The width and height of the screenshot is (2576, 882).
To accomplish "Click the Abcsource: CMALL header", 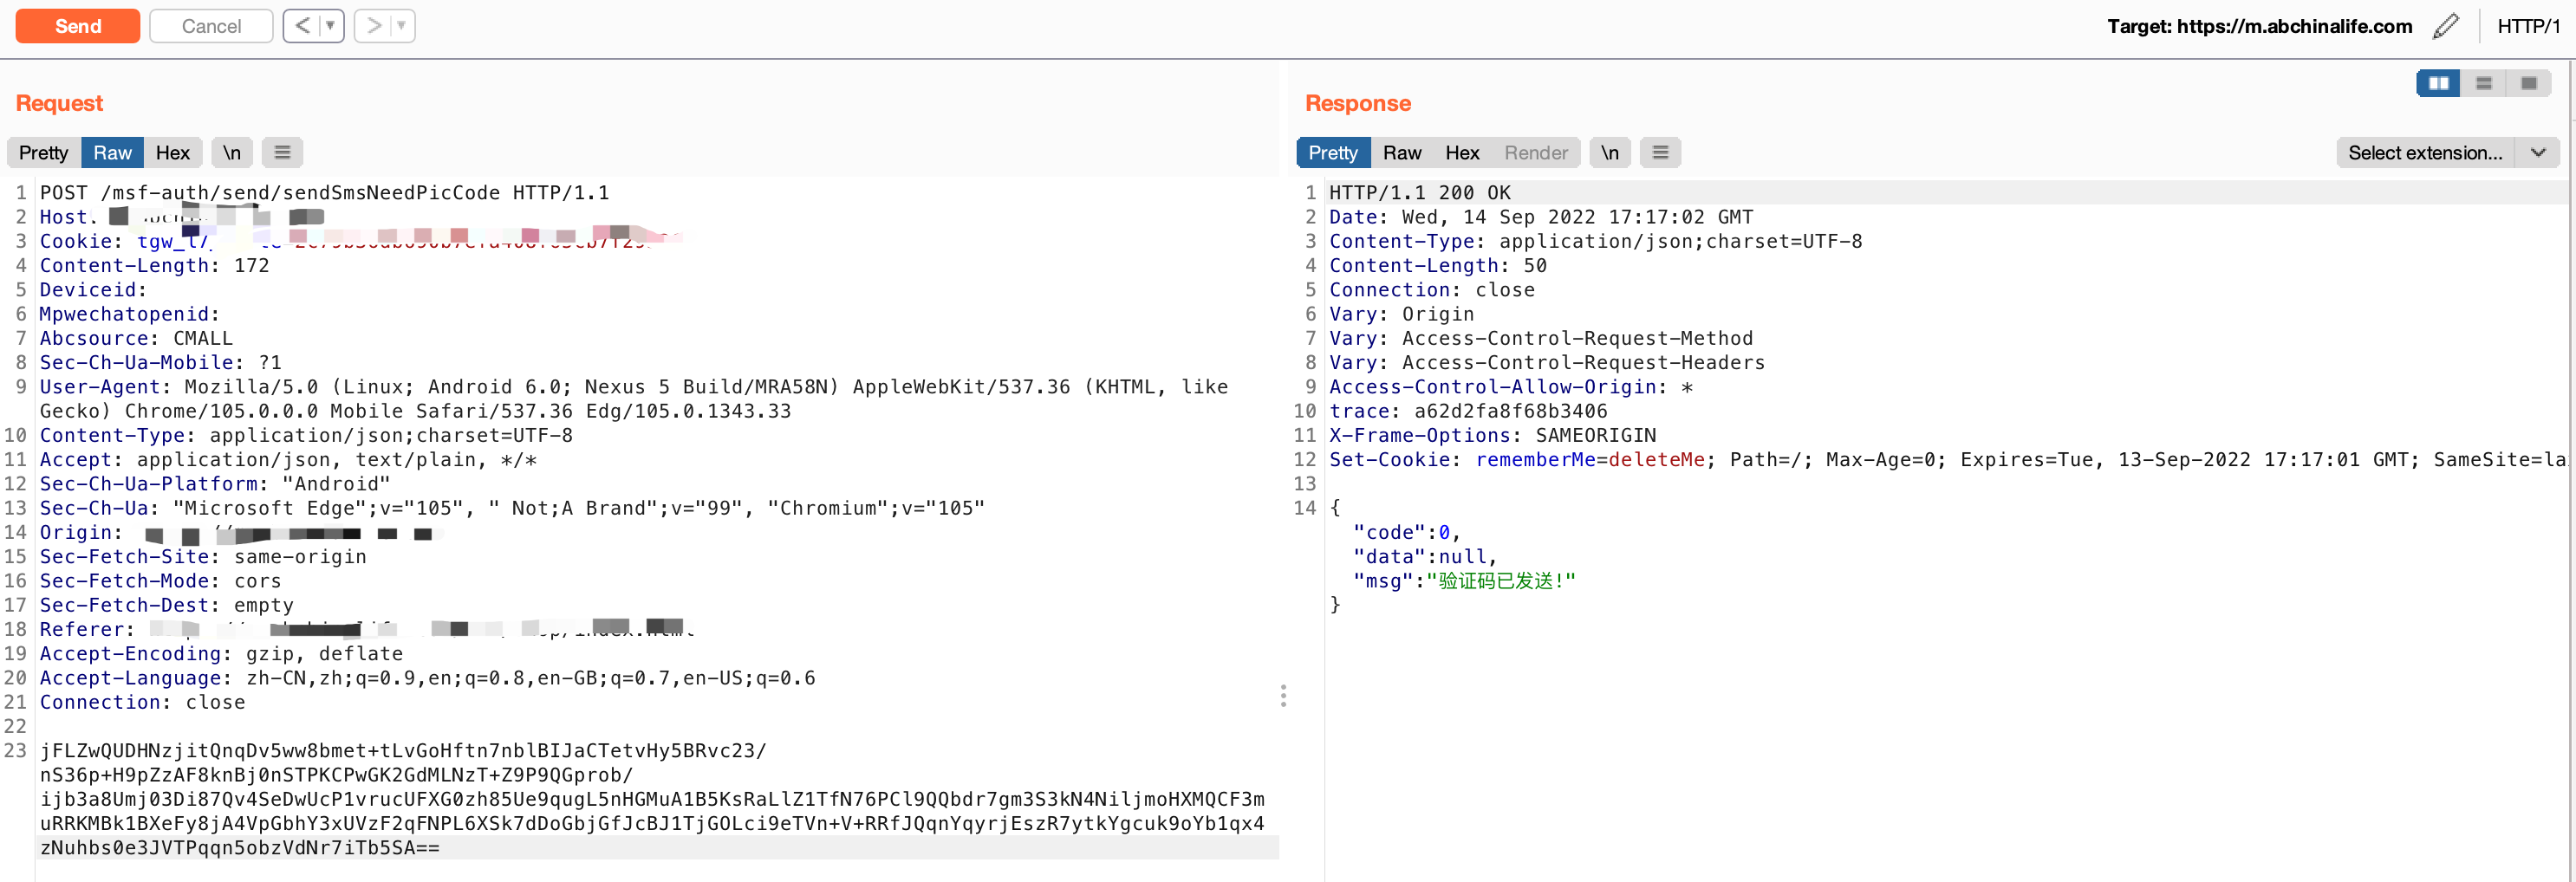I will click(136, 338).
